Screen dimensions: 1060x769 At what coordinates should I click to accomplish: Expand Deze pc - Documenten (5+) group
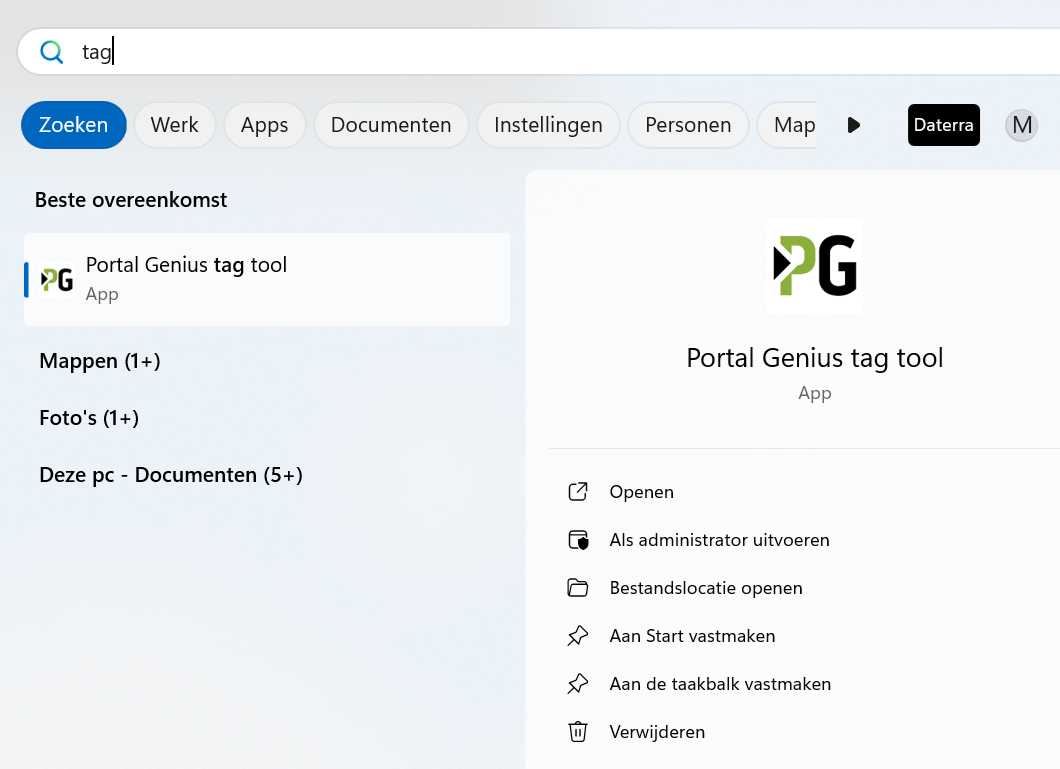point(171,475)
